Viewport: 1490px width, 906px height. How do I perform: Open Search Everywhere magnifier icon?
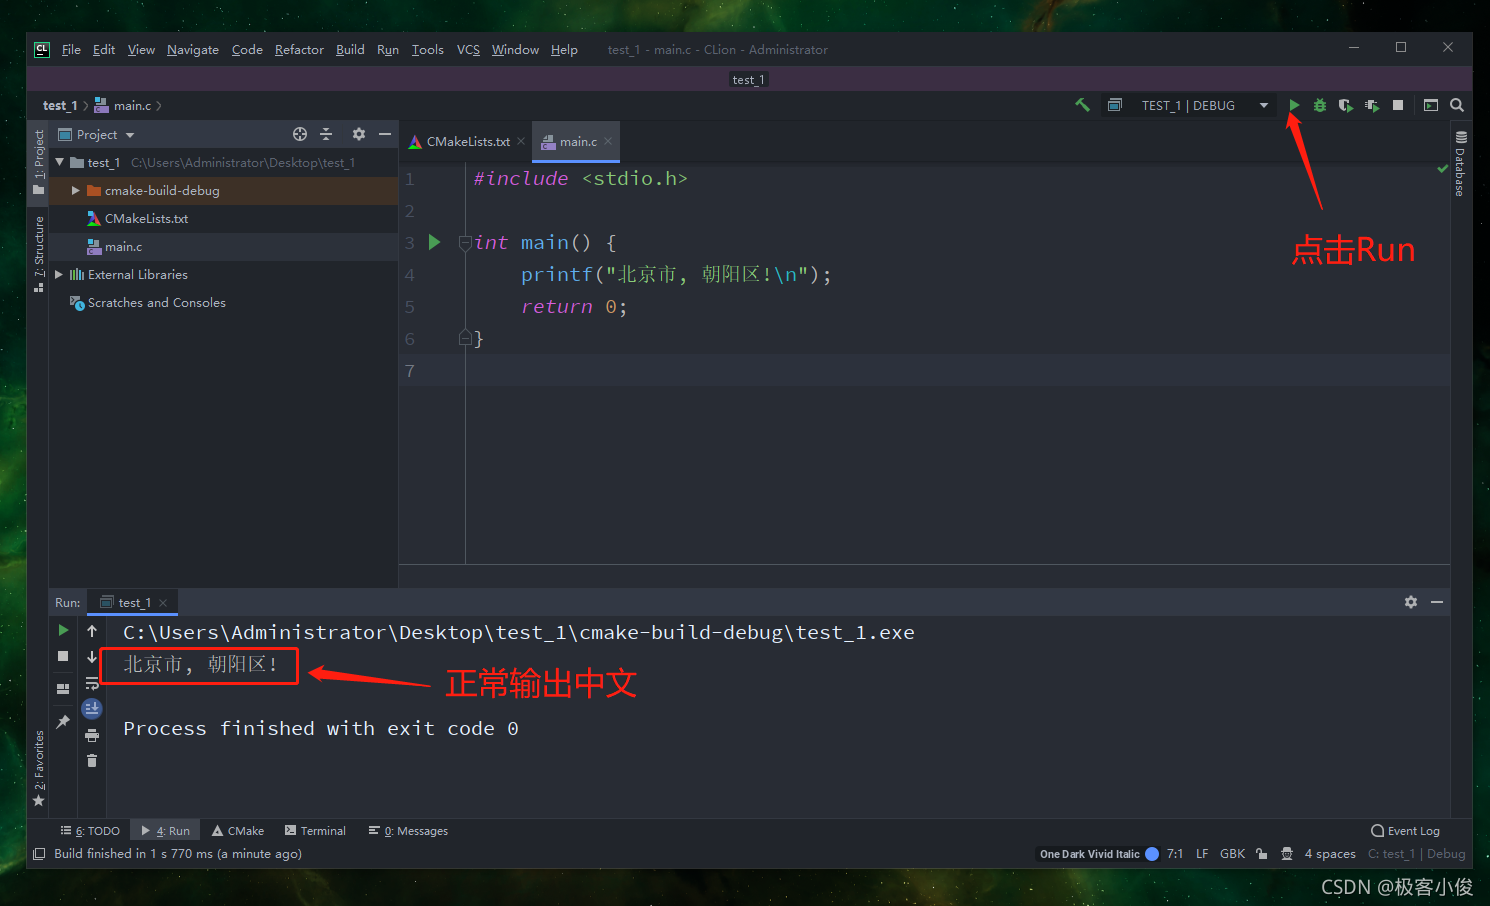coord(1457,105)
